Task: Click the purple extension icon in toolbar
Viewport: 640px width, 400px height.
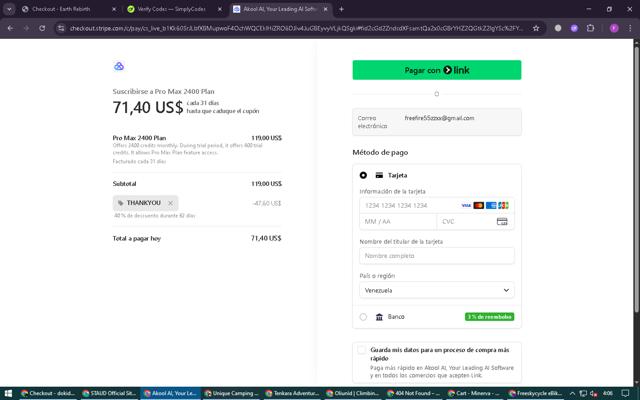Action: pos(574,28)
